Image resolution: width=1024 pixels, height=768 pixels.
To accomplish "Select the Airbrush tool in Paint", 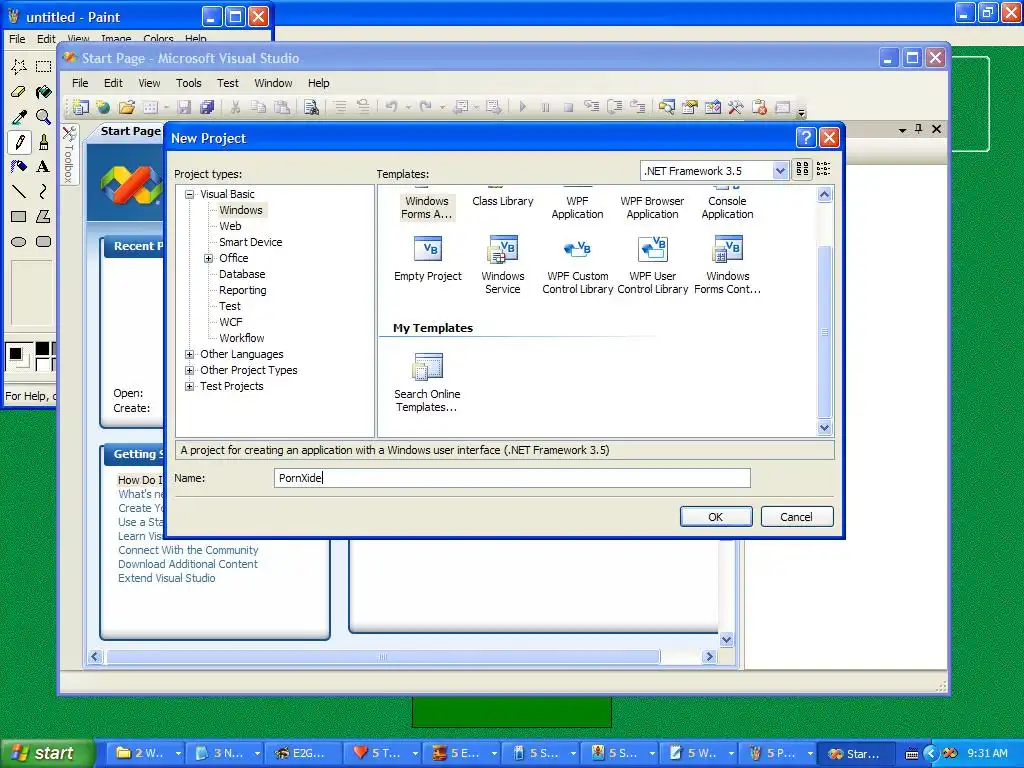I will [19, 166].
